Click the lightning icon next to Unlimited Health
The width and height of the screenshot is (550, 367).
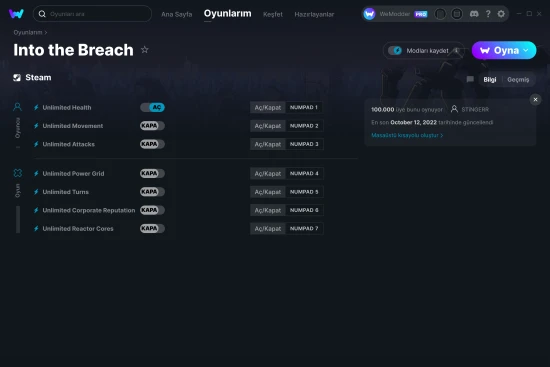point(36,107)
